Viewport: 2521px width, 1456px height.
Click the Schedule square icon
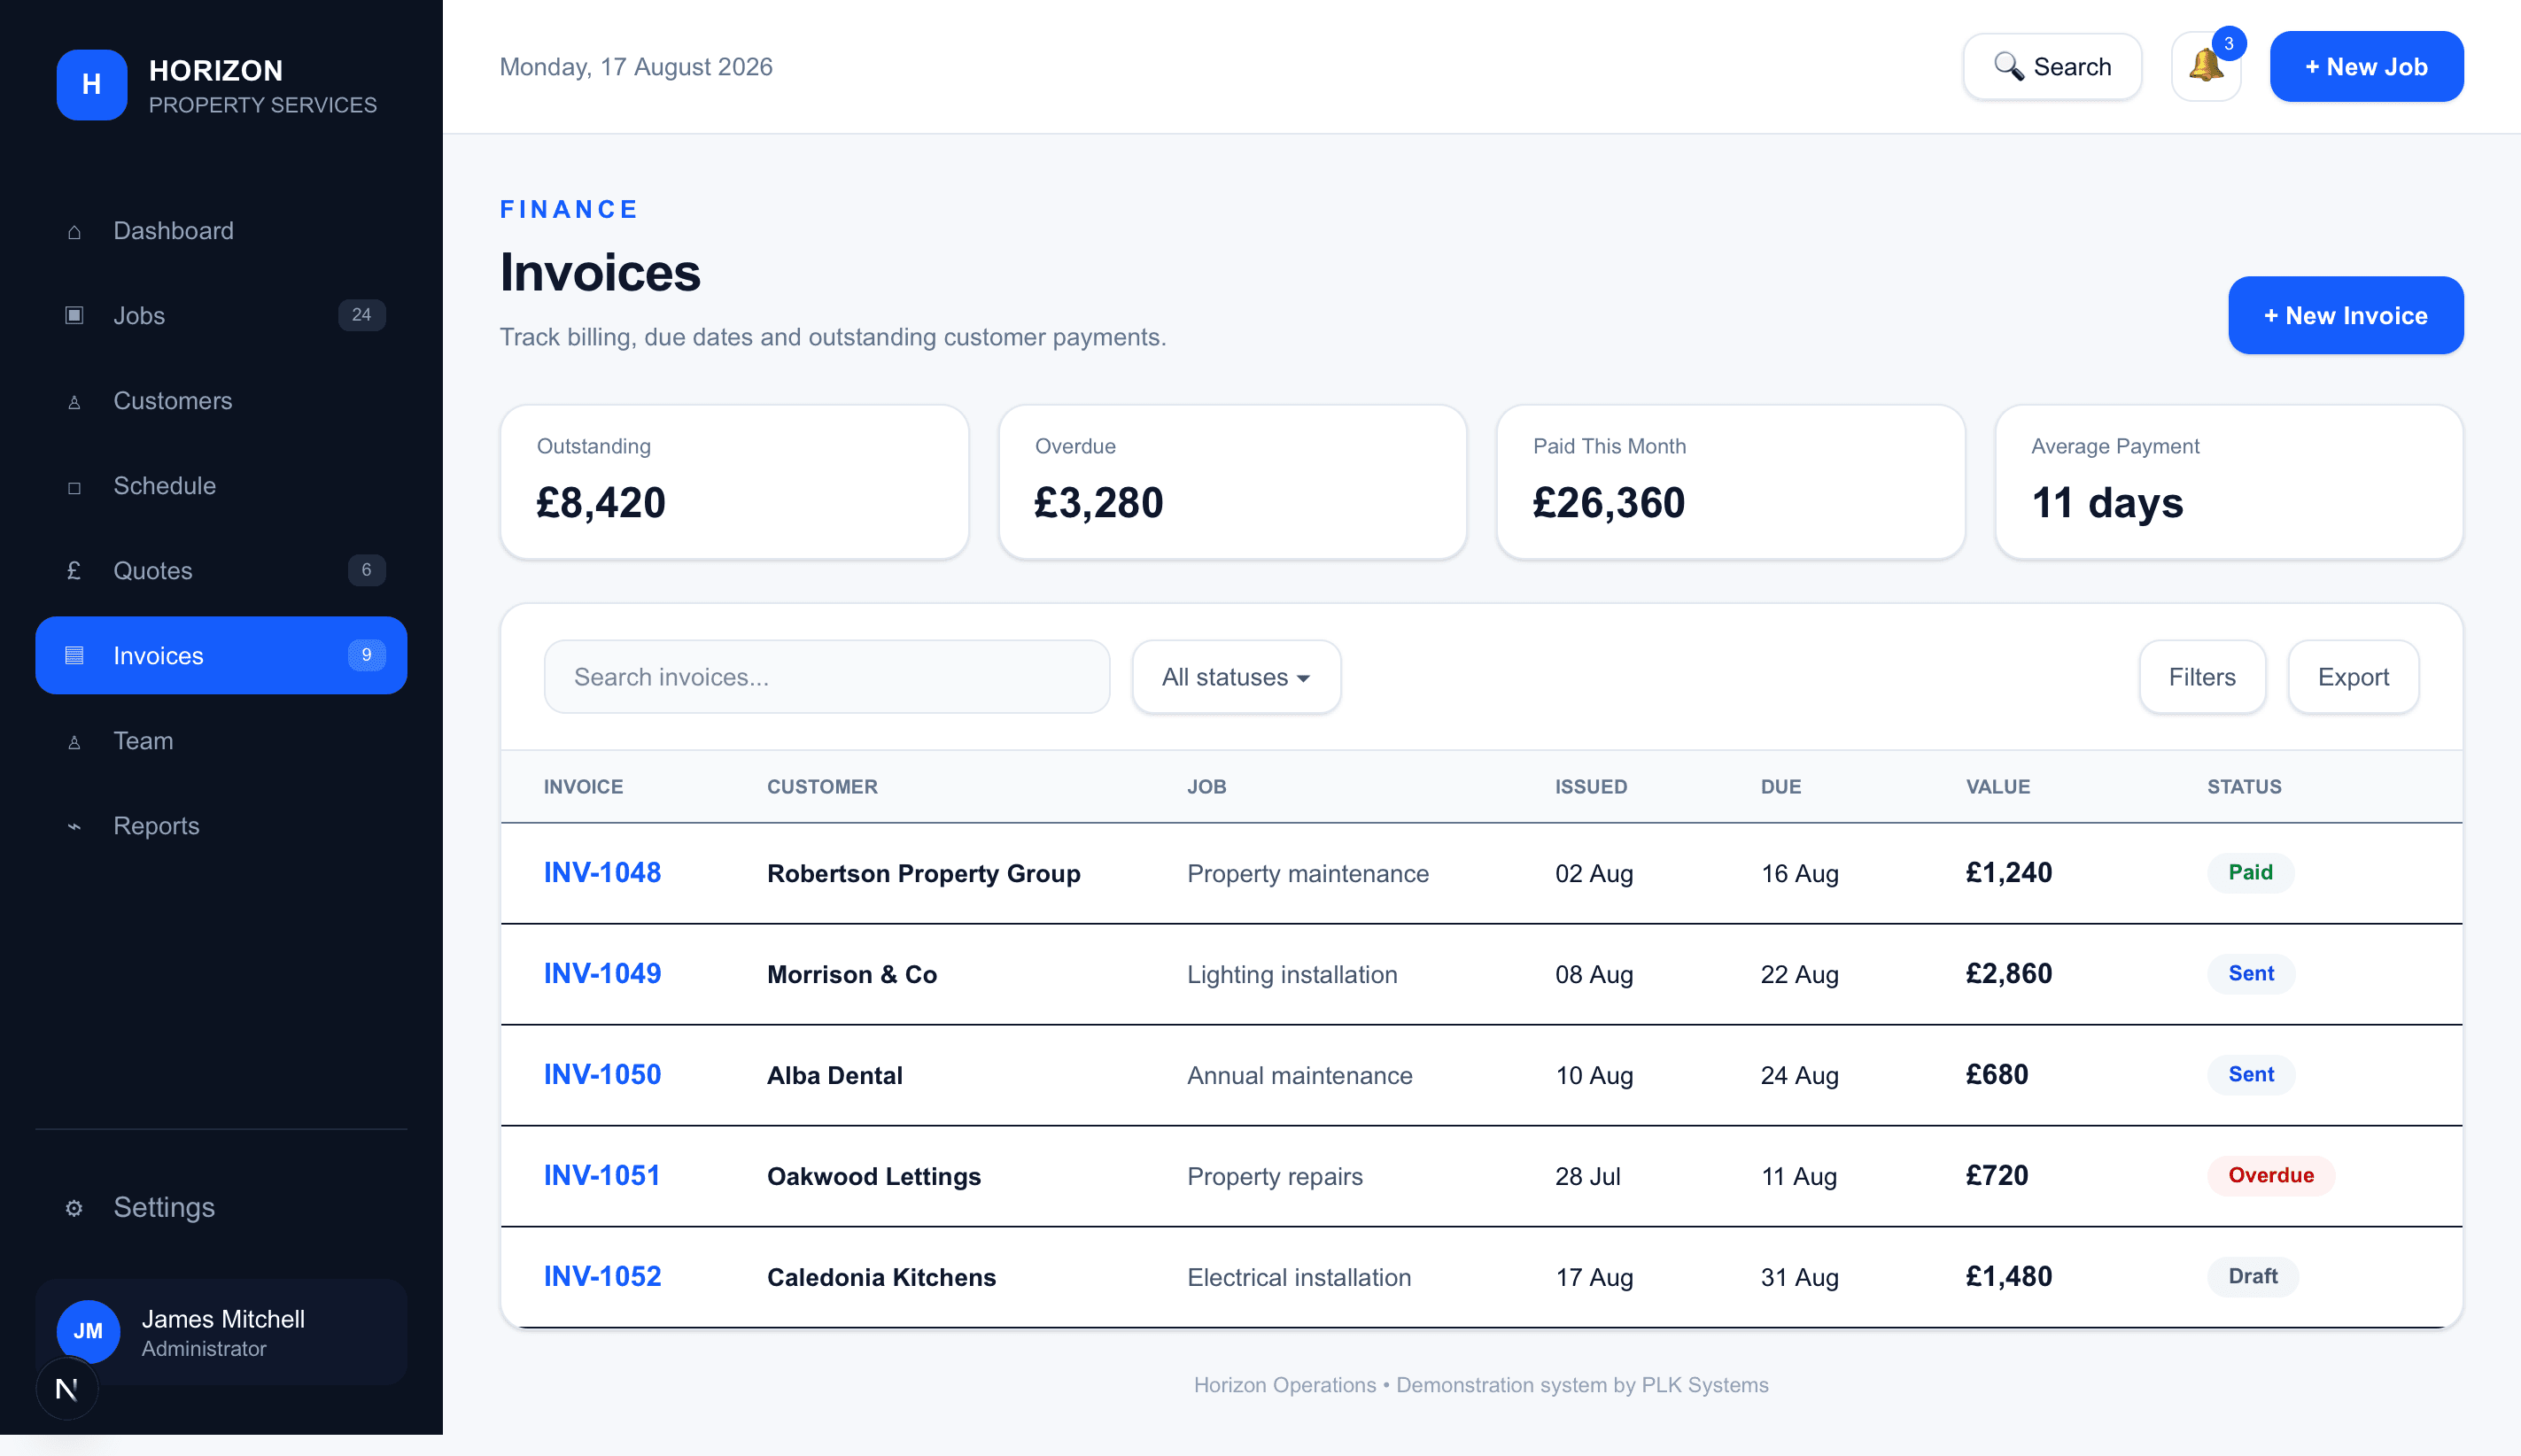coord(74,487)
